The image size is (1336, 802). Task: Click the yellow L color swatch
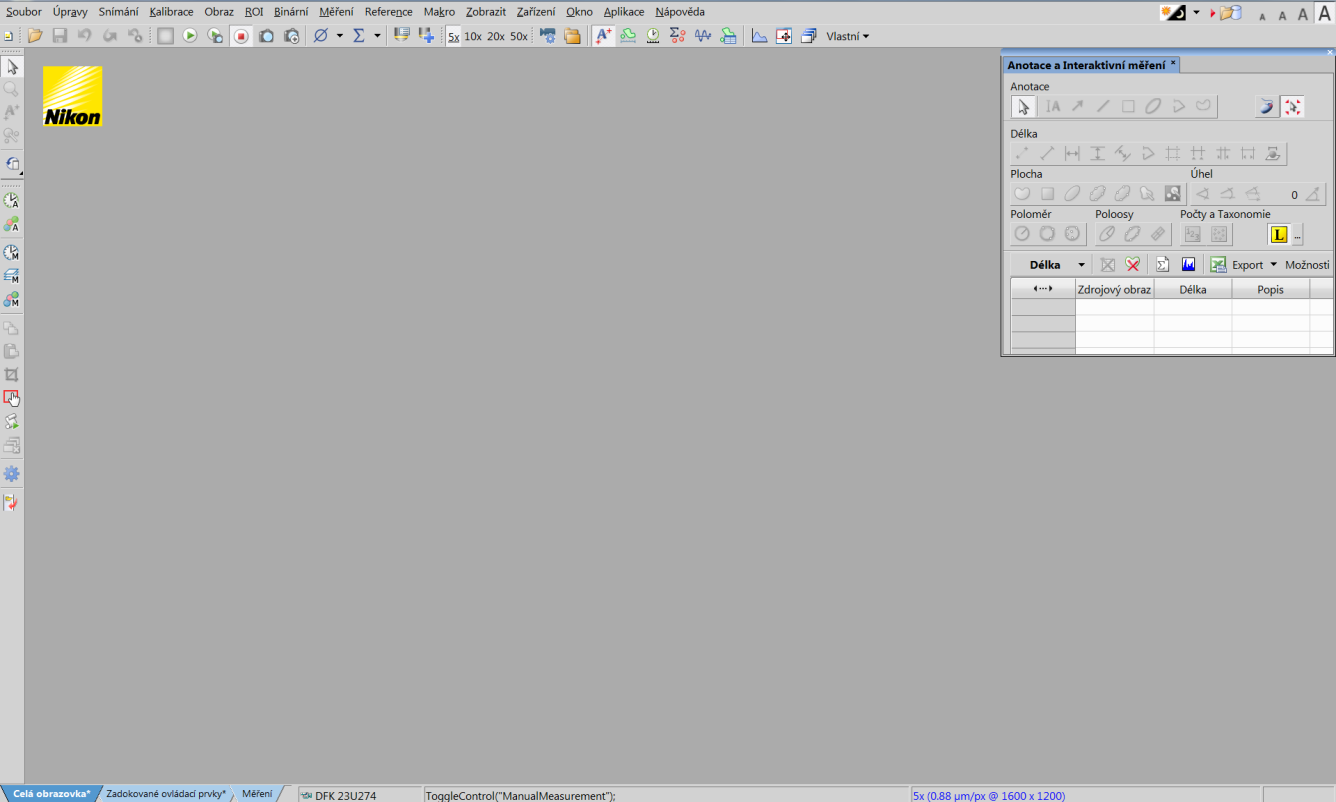(1279, 235)
